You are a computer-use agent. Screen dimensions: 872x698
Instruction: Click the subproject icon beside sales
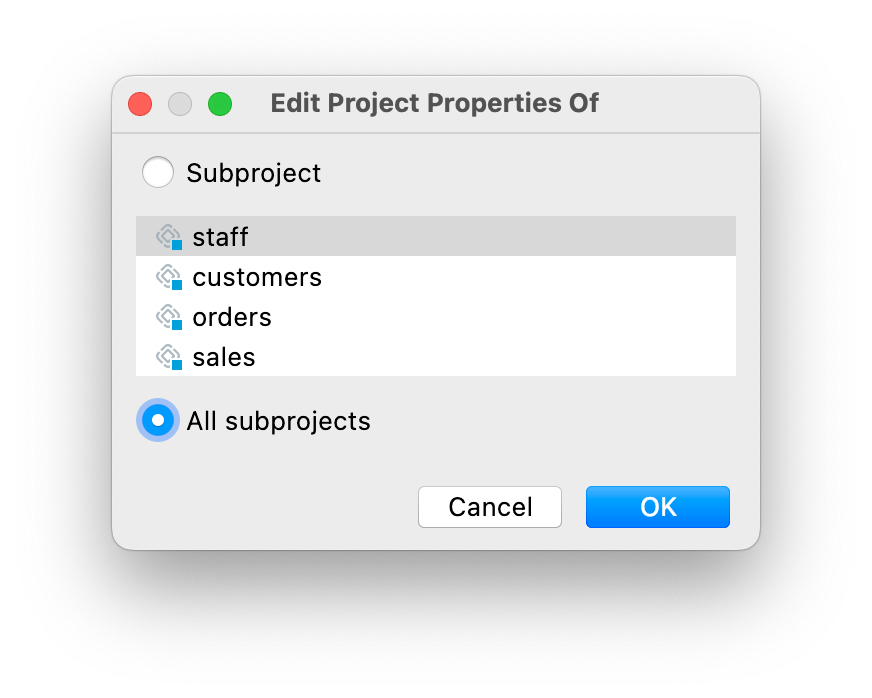[169, 357]
